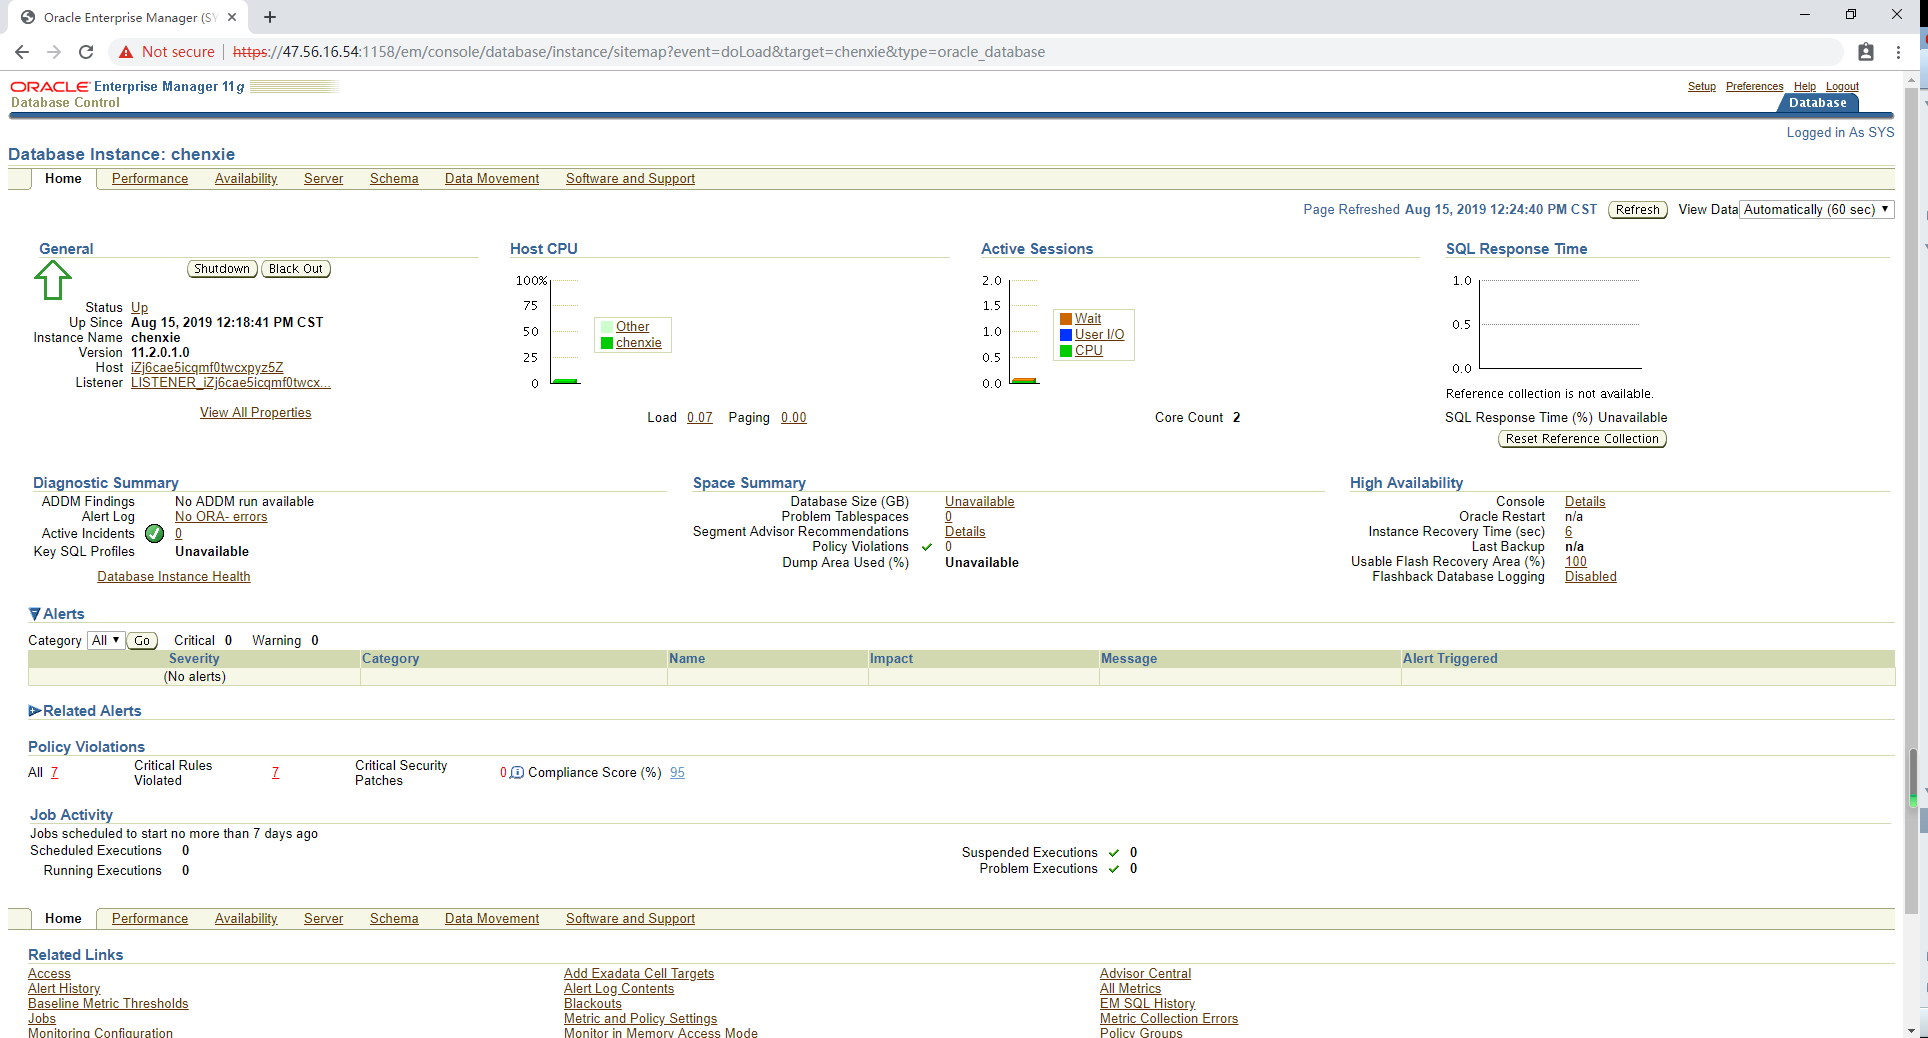The width and height of the screenshot is (1928, 1038).
Task: Open the Help link
Action: click(x=1804, y=87)
